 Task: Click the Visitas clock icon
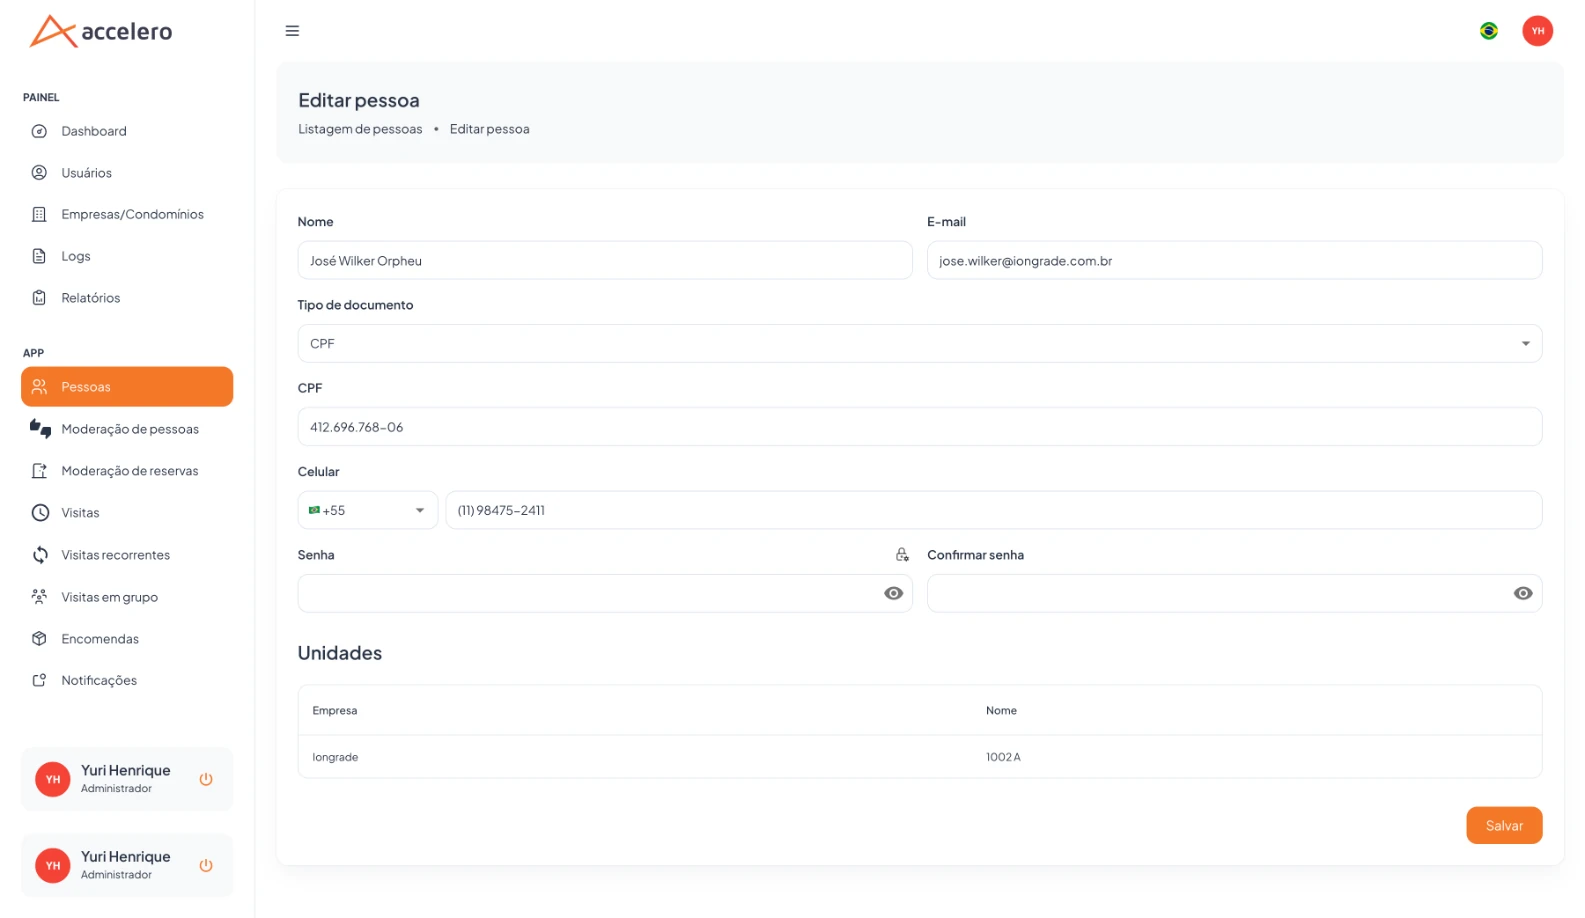[40, 513]
